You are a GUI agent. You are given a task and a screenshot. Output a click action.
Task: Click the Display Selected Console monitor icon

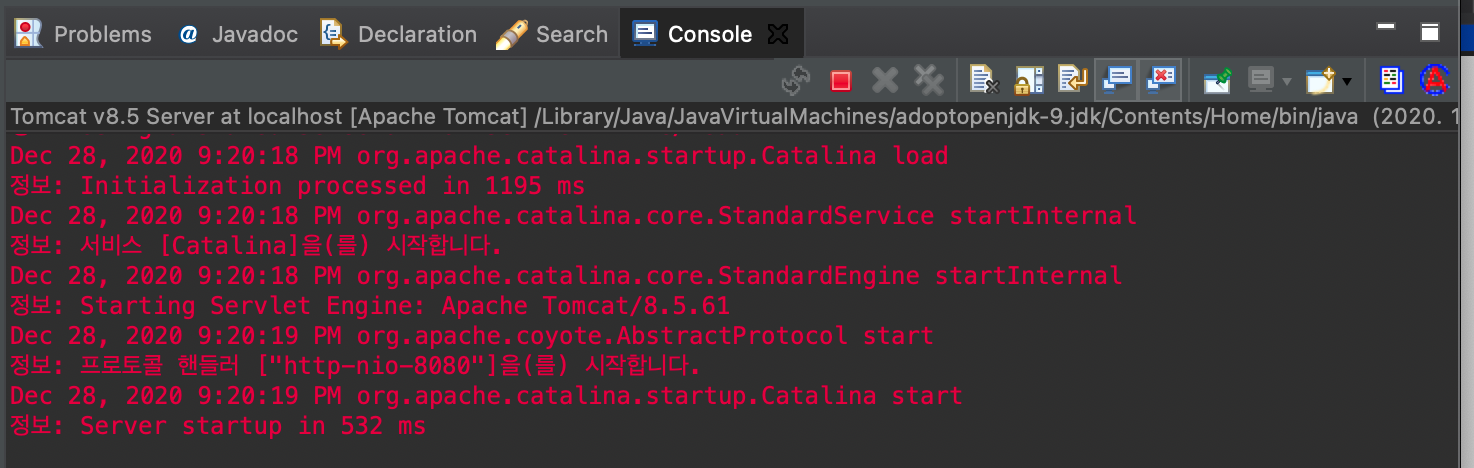pyautogui.click(x=1261, y=80)
